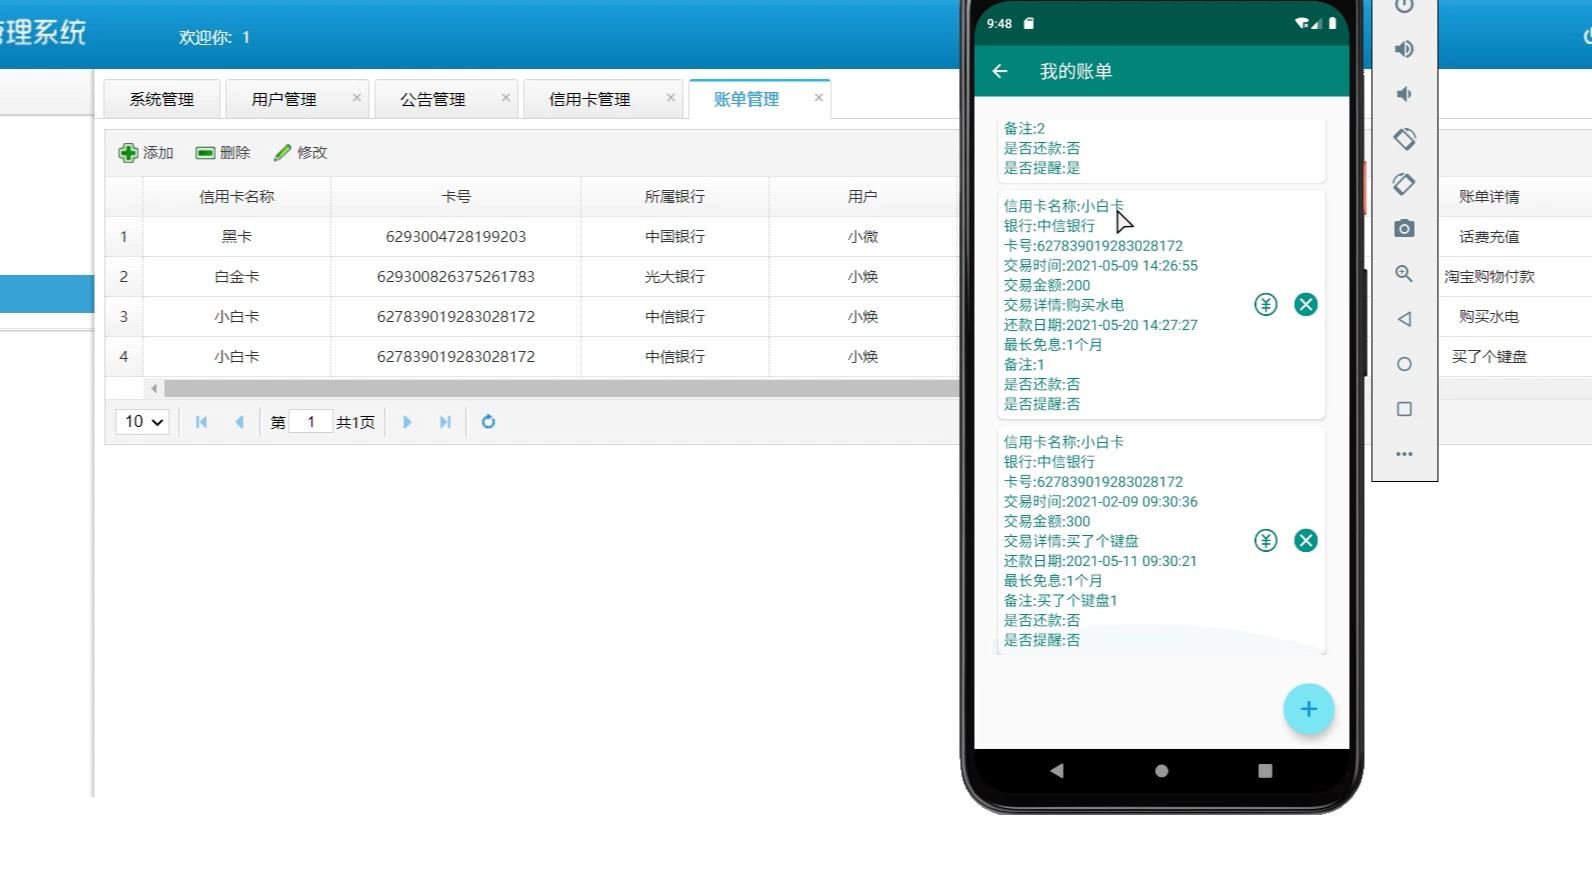The height and width of the screenshot is (896, 1592).
Task: Click the 话费充值 detail cell
Action: point(1489,237)
